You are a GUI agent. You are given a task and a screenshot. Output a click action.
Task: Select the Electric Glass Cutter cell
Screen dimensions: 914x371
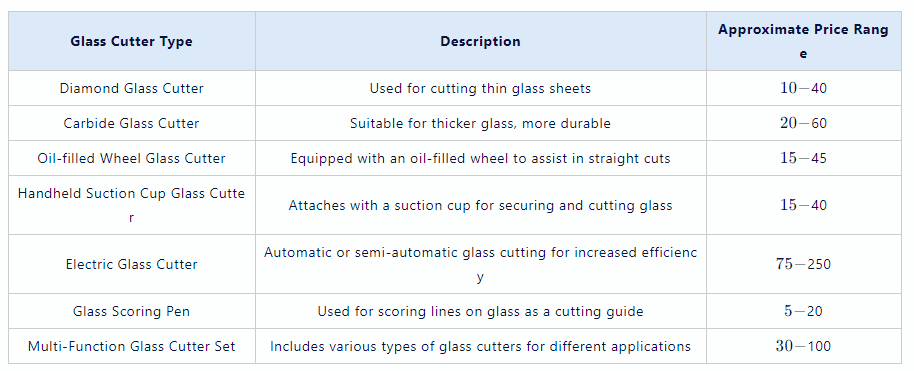(132, 264)
